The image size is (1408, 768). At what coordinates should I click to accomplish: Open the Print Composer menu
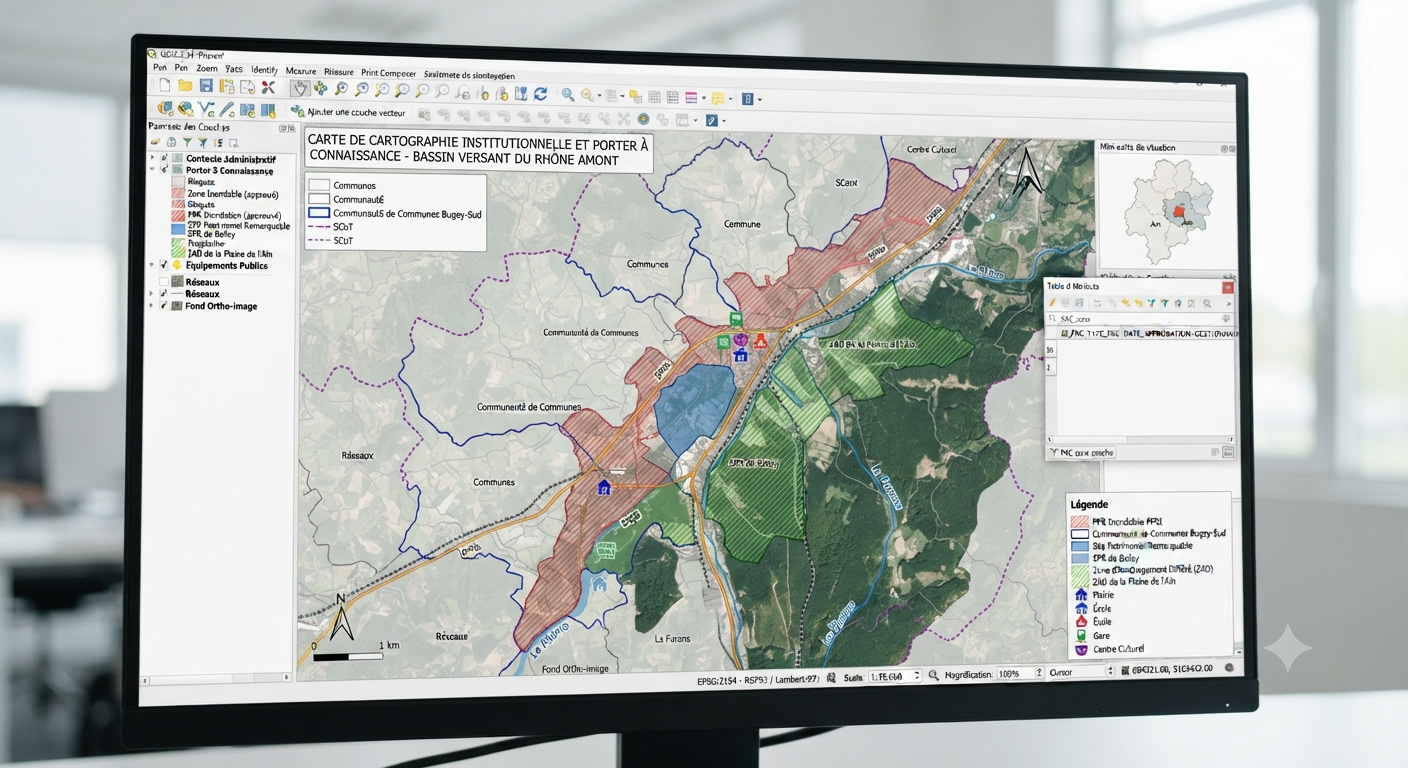pyautogui.click(x=389, y=73)
